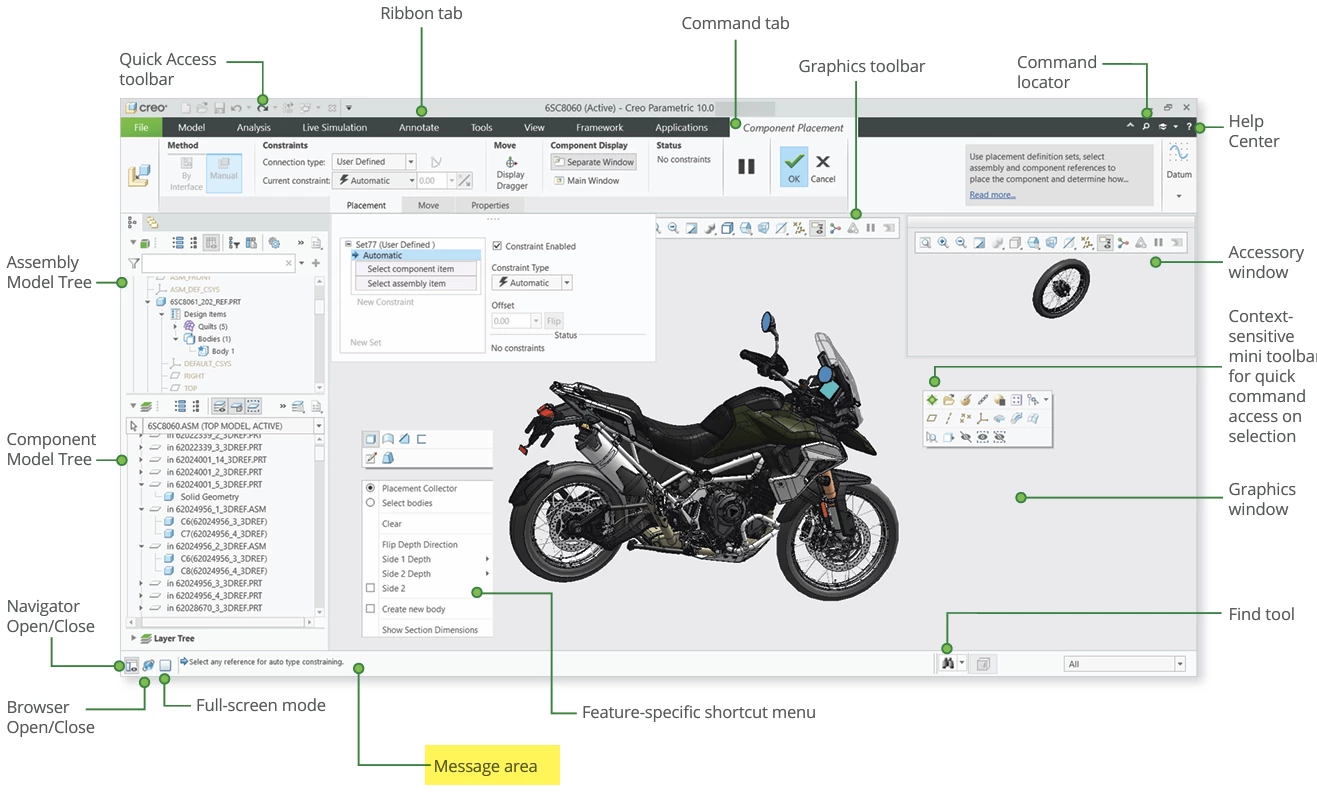1317x797 pixels.
Task: Open the Connection type User Defined dropdown
Action: pos(374,162)
